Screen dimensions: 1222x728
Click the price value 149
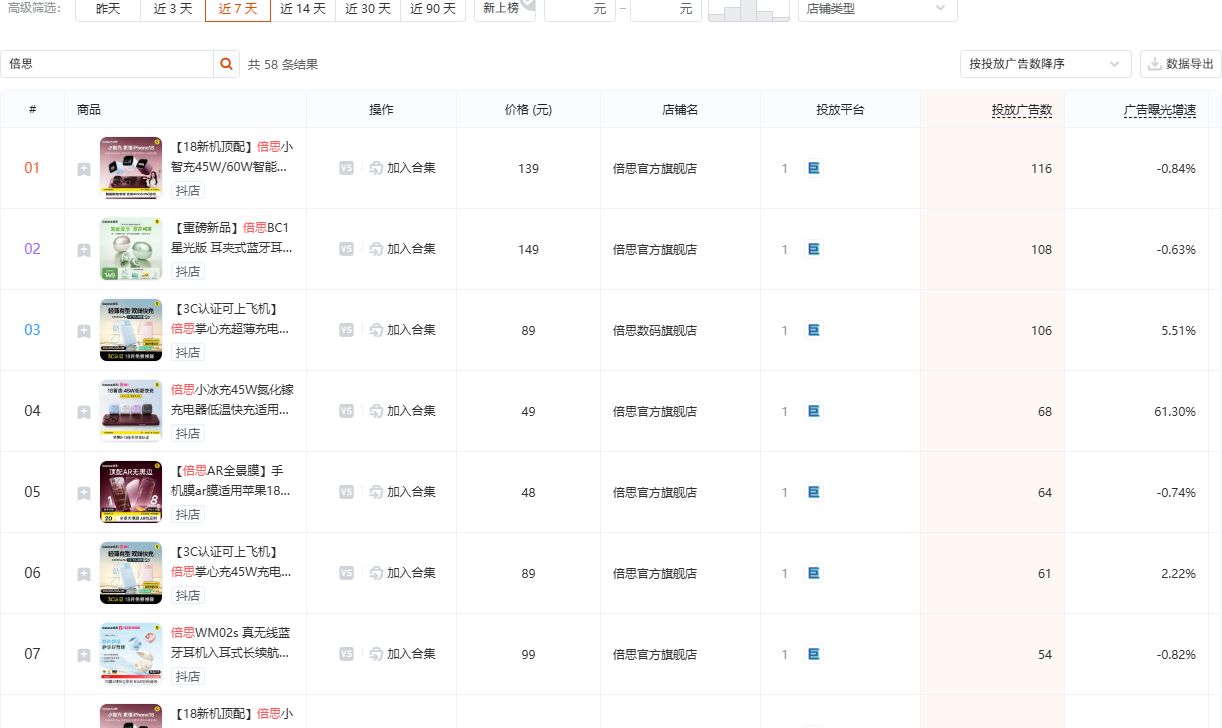(529, 250)
